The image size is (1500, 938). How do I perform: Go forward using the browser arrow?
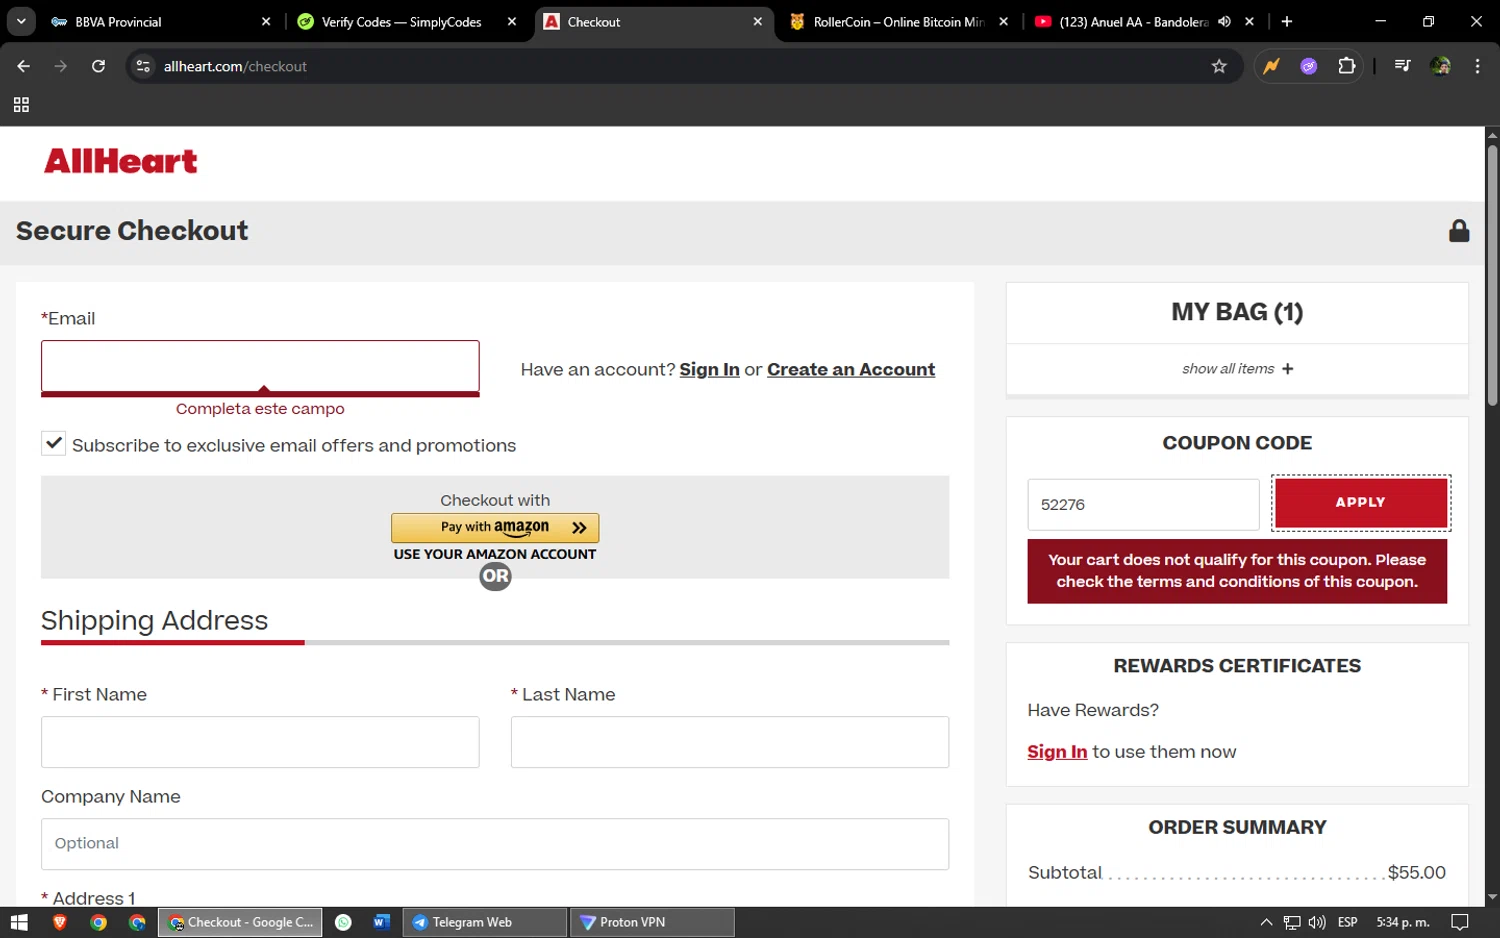click(61, 66)
